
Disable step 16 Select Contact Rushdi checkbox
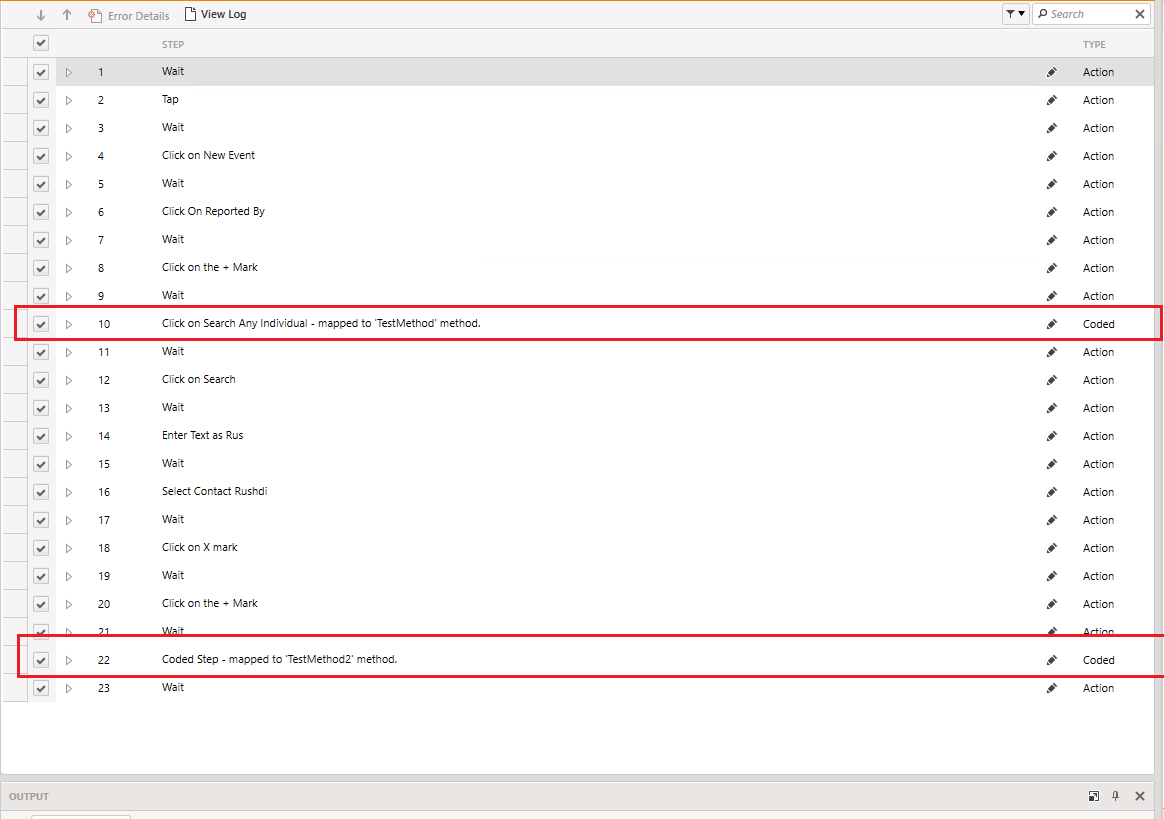[41, 492]
